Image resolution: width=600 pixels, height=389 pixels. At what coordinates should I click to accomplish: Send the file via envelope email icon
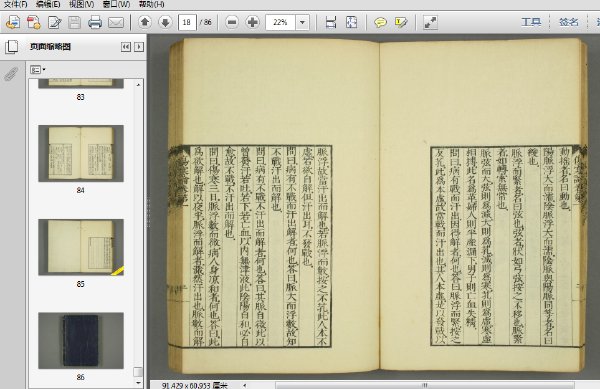(116, 23)
